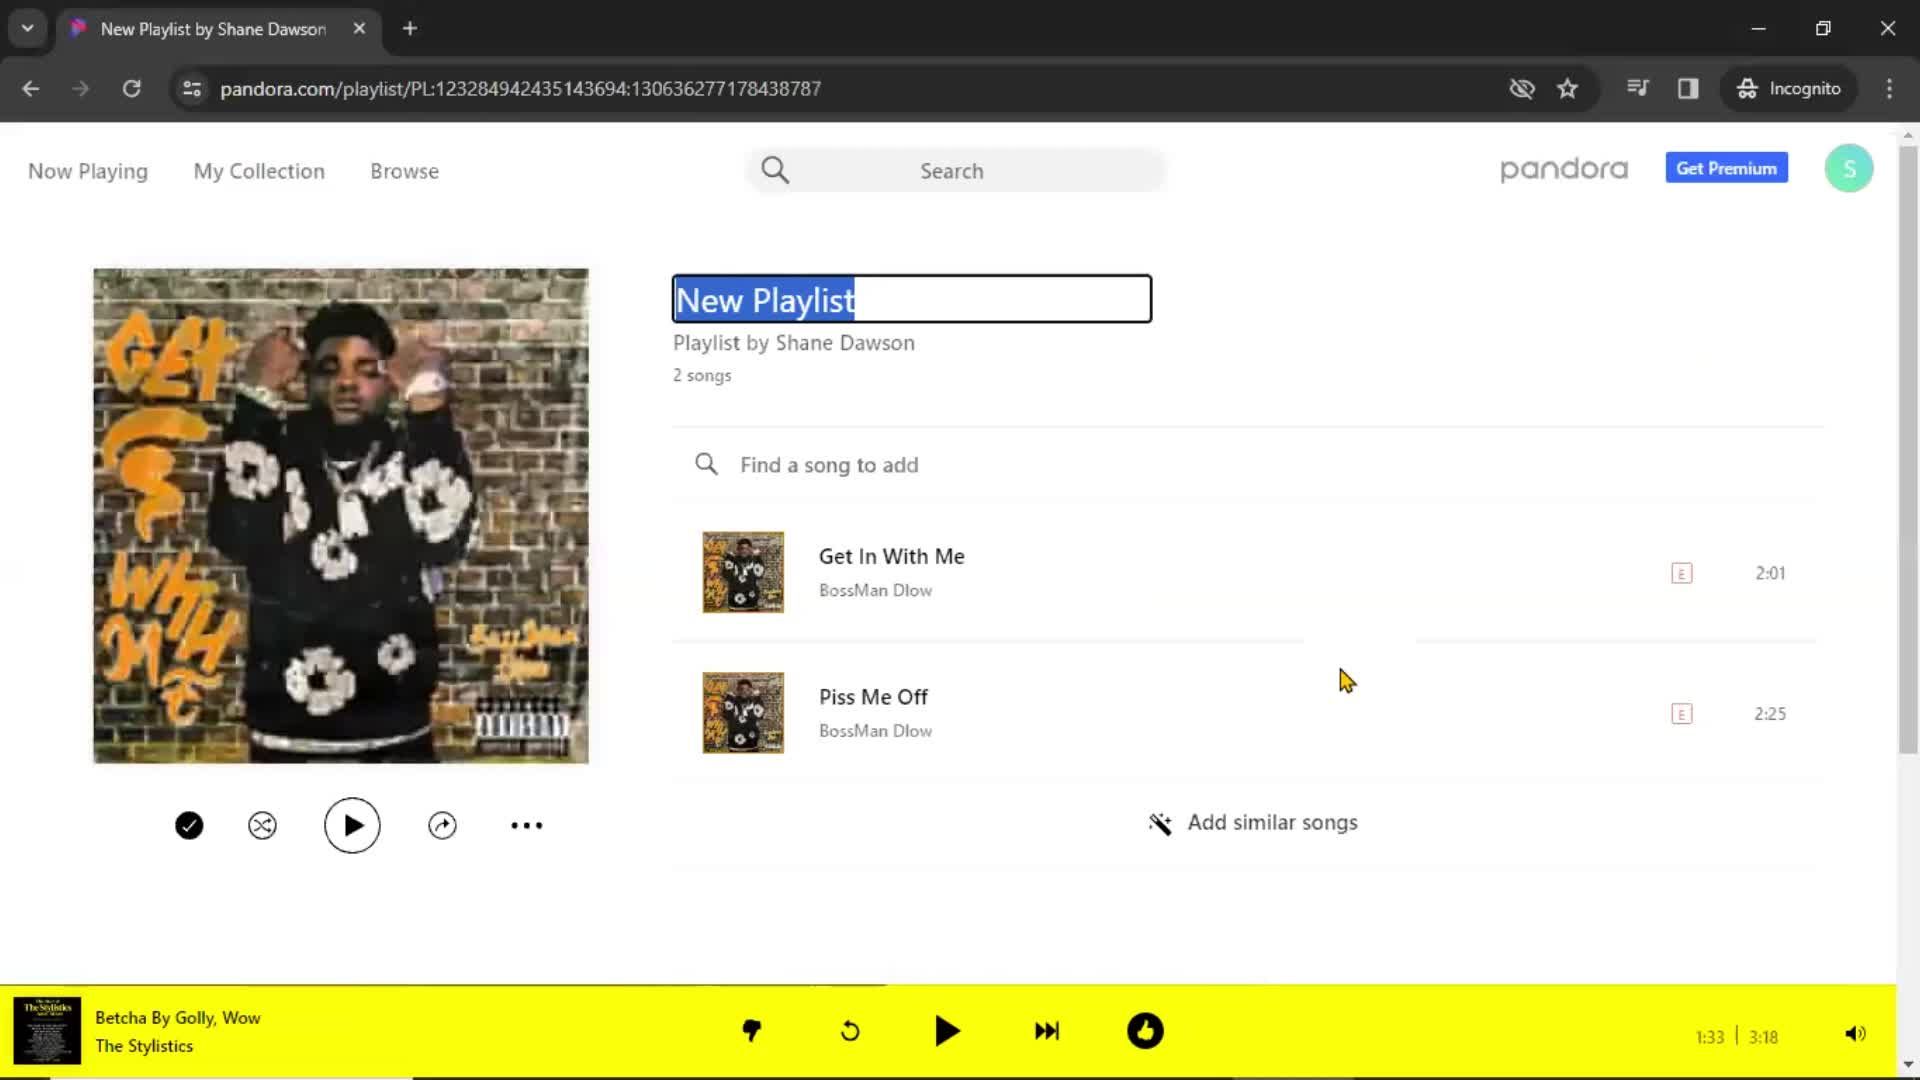This screenshot has width=1920, height=1080.
Task: Click the Now Playing tab
Action: (x=88, y=170)
